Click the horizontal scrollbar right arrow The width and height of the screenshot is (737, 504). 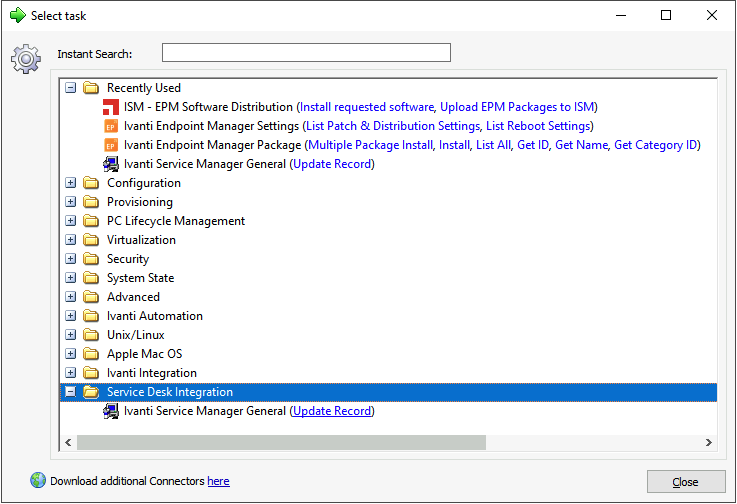click(709, 442)
